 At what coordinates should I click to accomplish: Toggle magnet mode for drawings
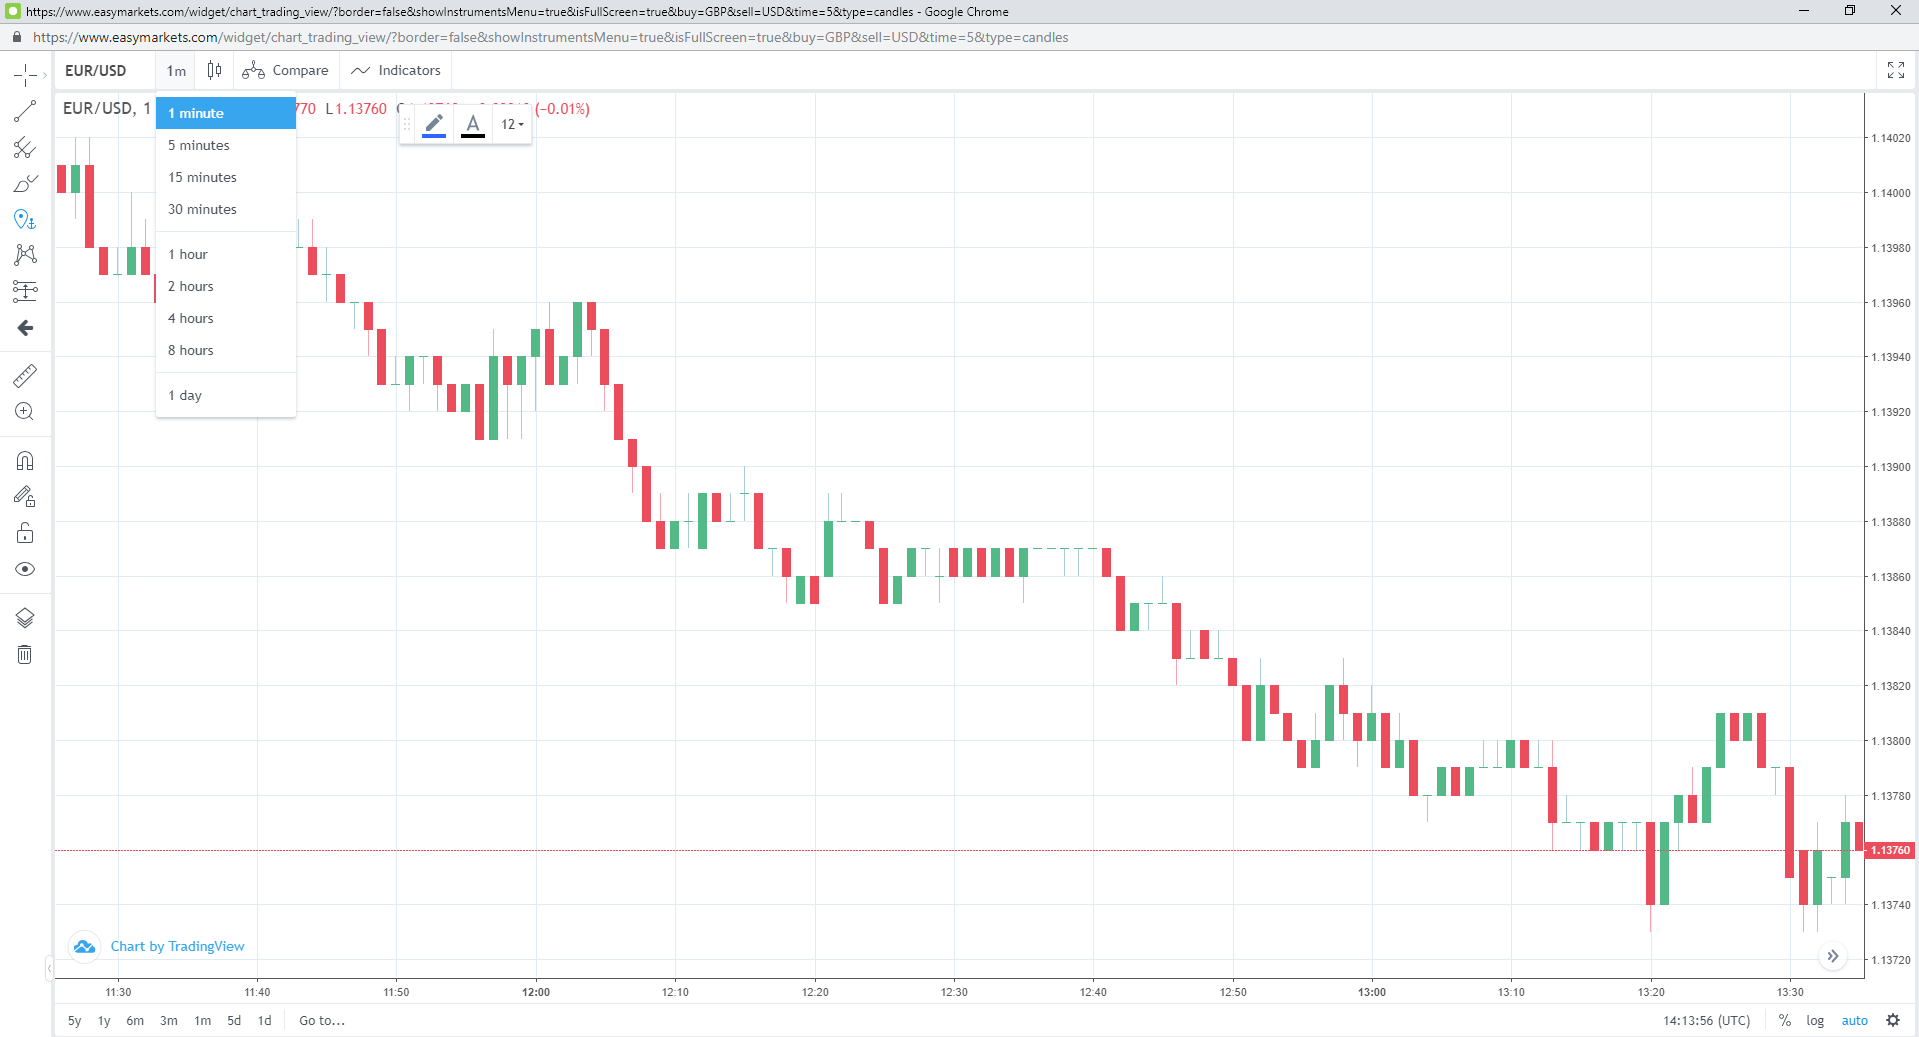pyautogui.click(x=25, y=461)
